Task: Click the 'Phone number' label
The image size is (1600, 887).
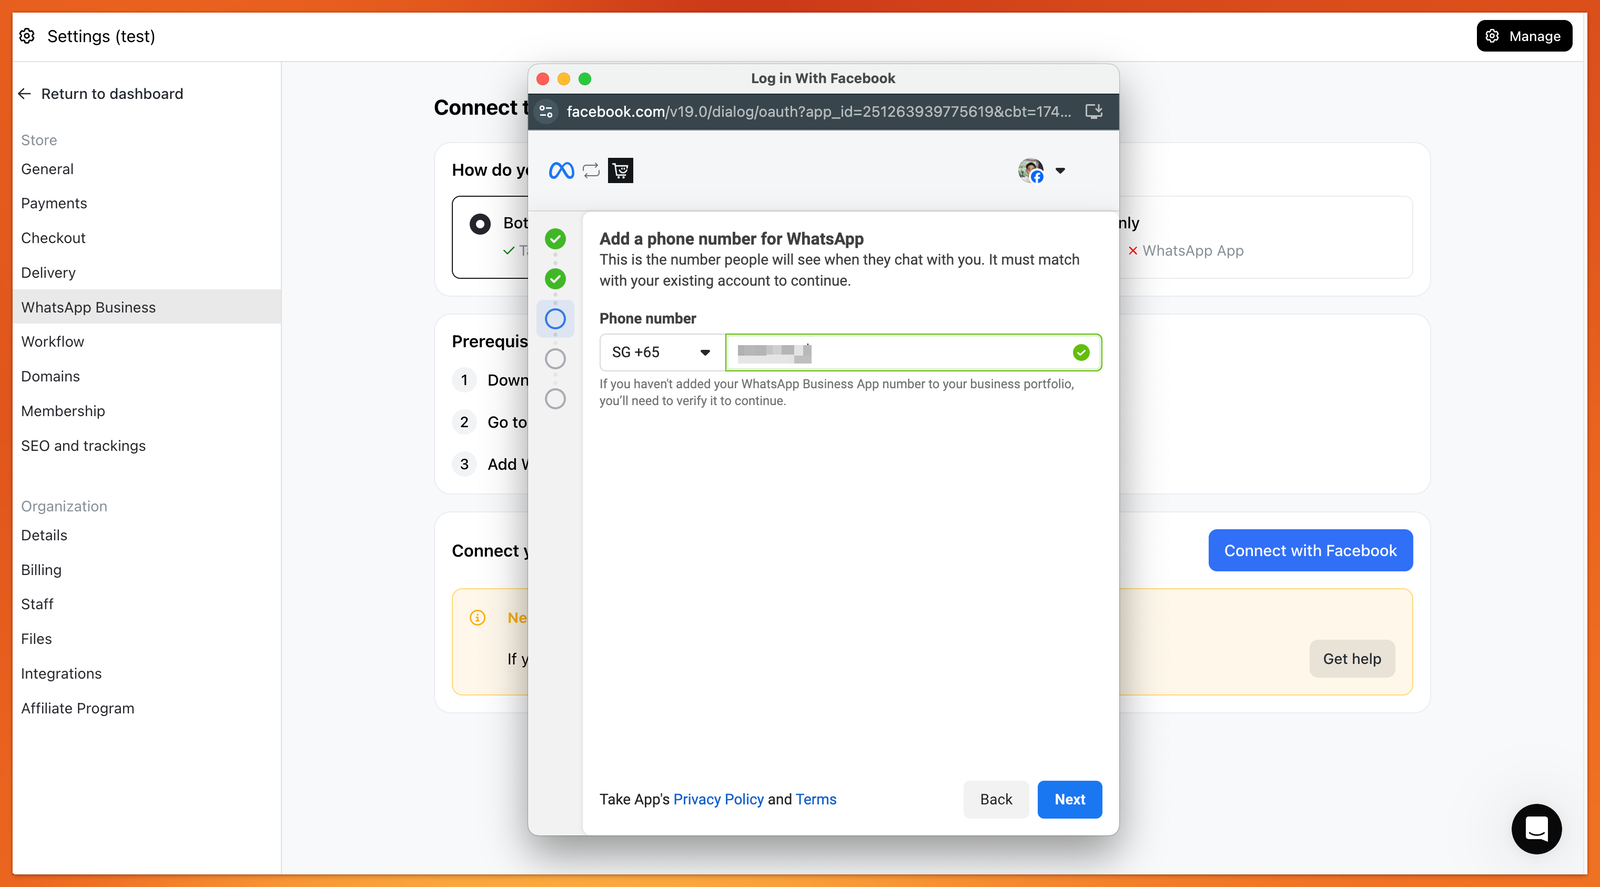Action: [x=648, y=319]
